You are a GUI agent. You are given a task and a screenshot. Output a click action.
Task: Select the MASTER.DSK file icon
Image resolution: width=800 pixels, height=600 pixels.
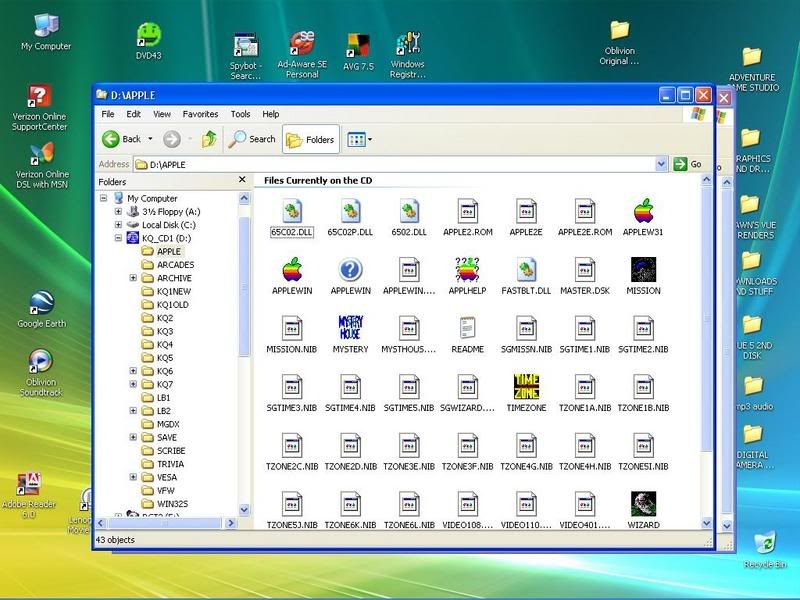(x=585, y=269)
